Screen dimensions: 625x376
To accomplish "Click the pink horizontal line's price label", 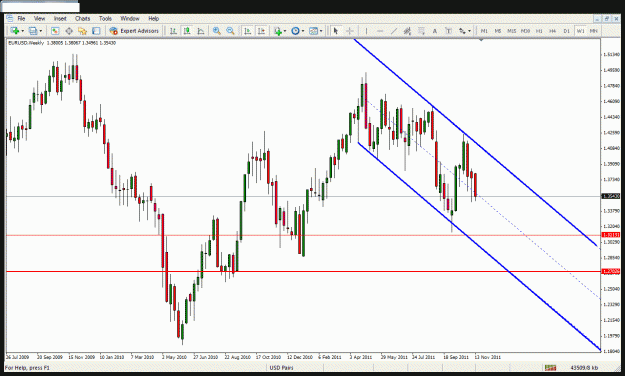I will click(x=611, y=235).
